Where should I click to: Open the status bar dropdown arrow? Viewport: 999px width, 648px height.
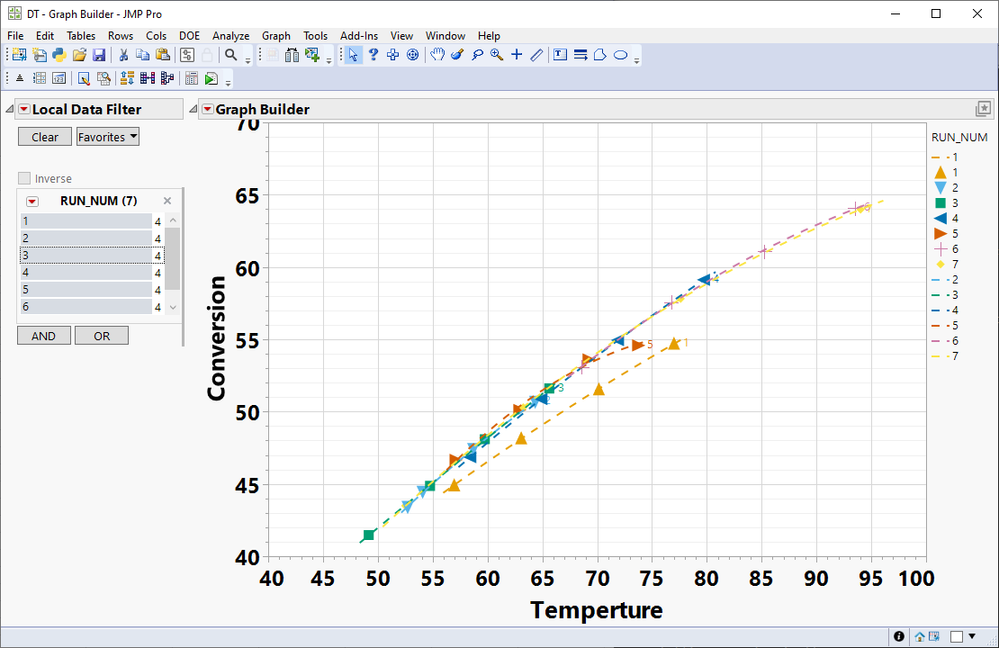coord(972,636)
